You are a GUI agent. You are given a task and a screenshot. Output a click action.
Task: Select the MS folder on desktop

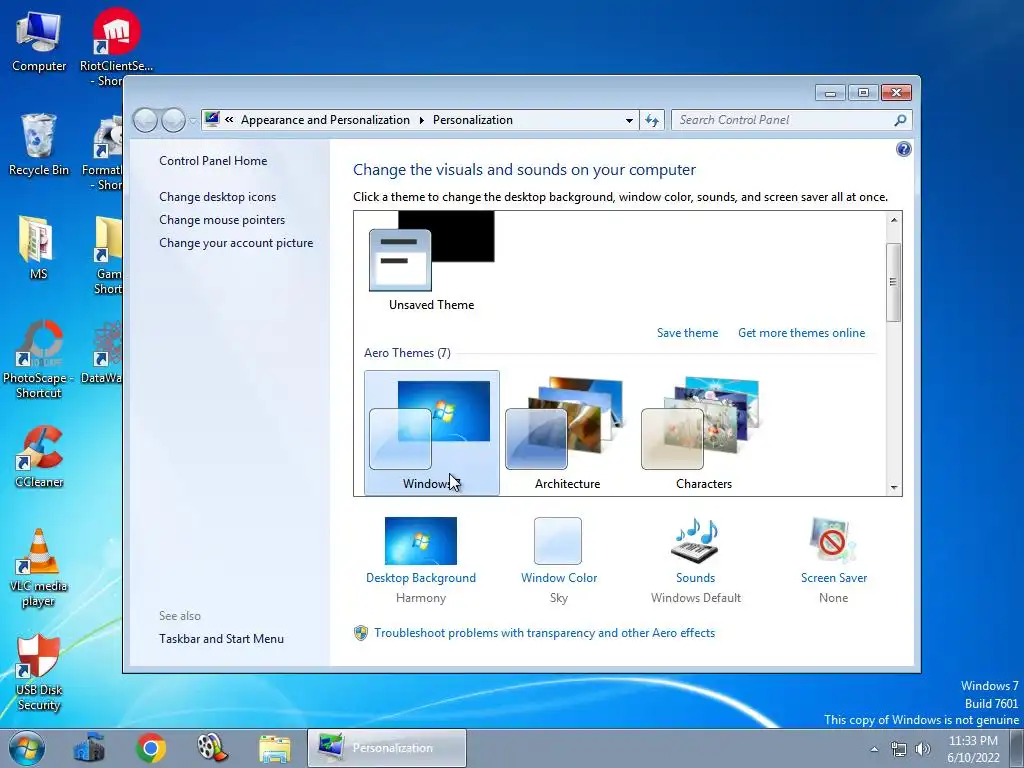38,247
